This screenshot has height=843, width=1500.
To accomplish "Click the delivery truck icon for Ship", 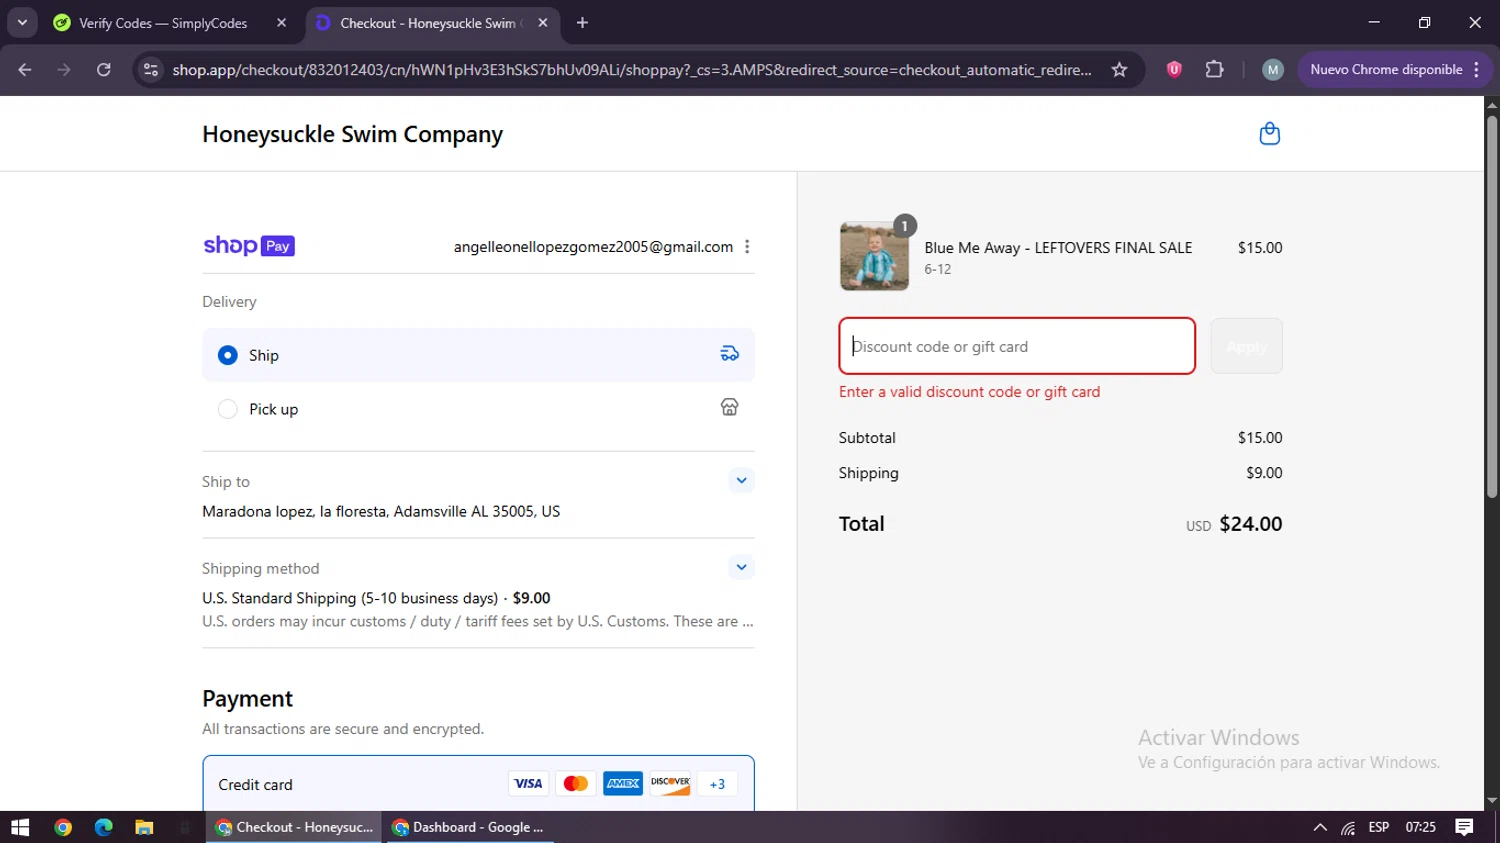I will [730, 354].
